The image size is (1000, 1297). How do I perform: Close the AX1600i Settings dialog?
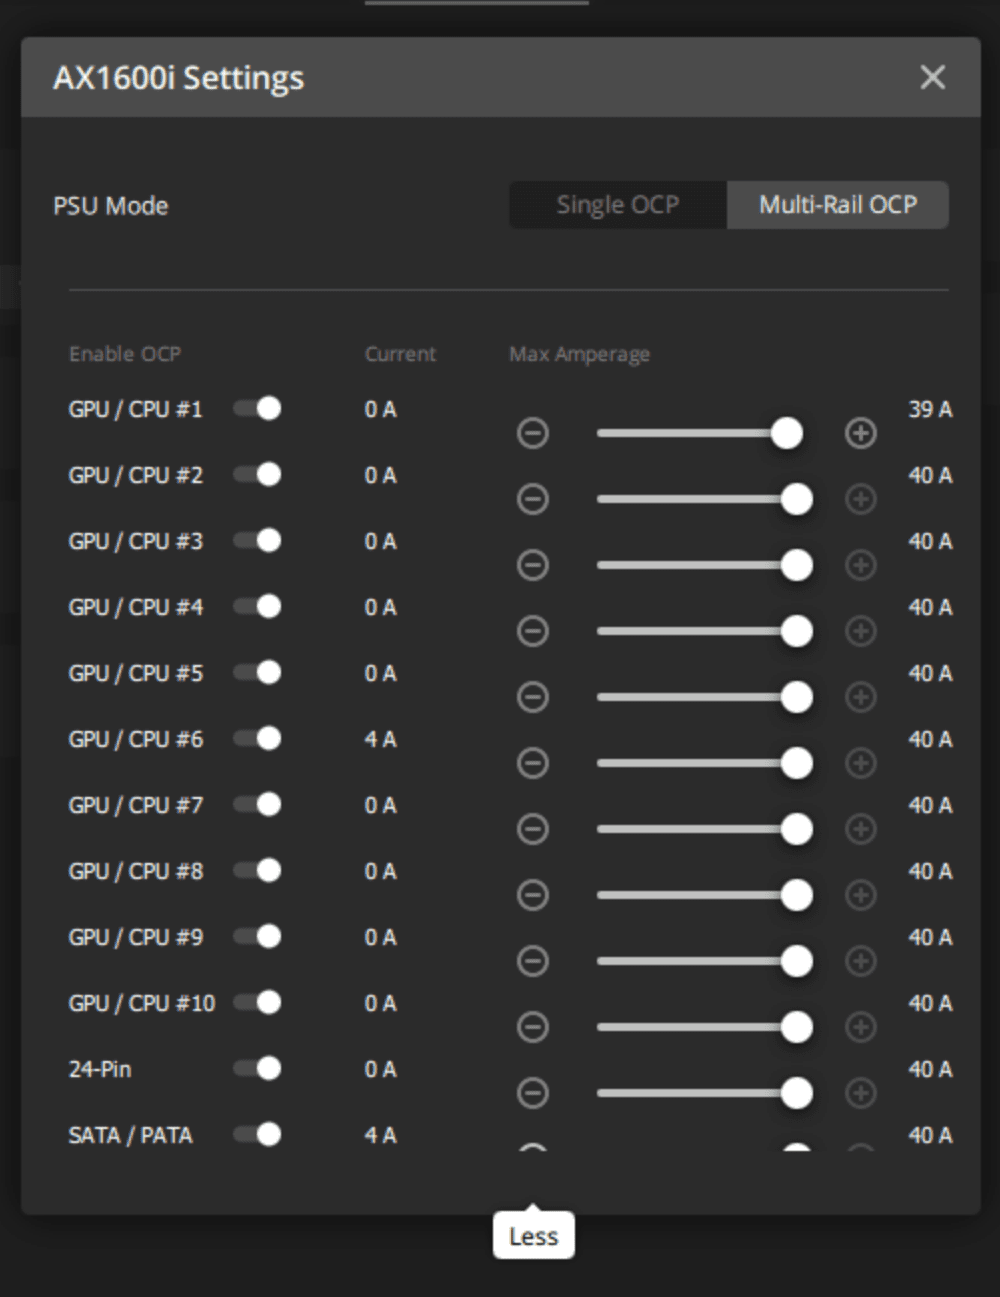coord(932,77)
